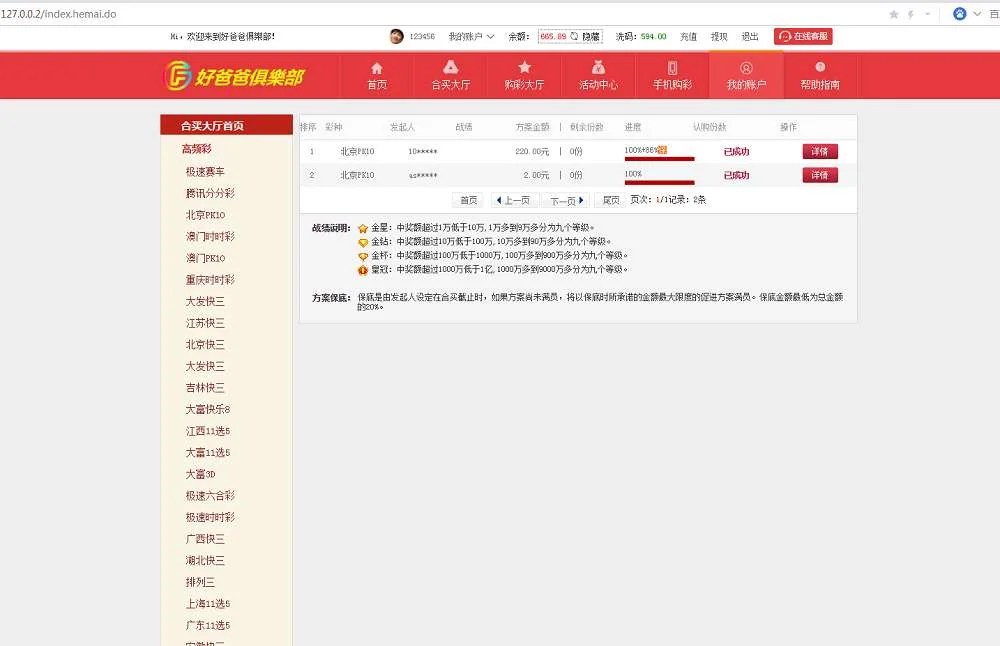Click 详情 button for the 220.00元 plan
Screen dimensions: 1000x646
click(819, 152)
